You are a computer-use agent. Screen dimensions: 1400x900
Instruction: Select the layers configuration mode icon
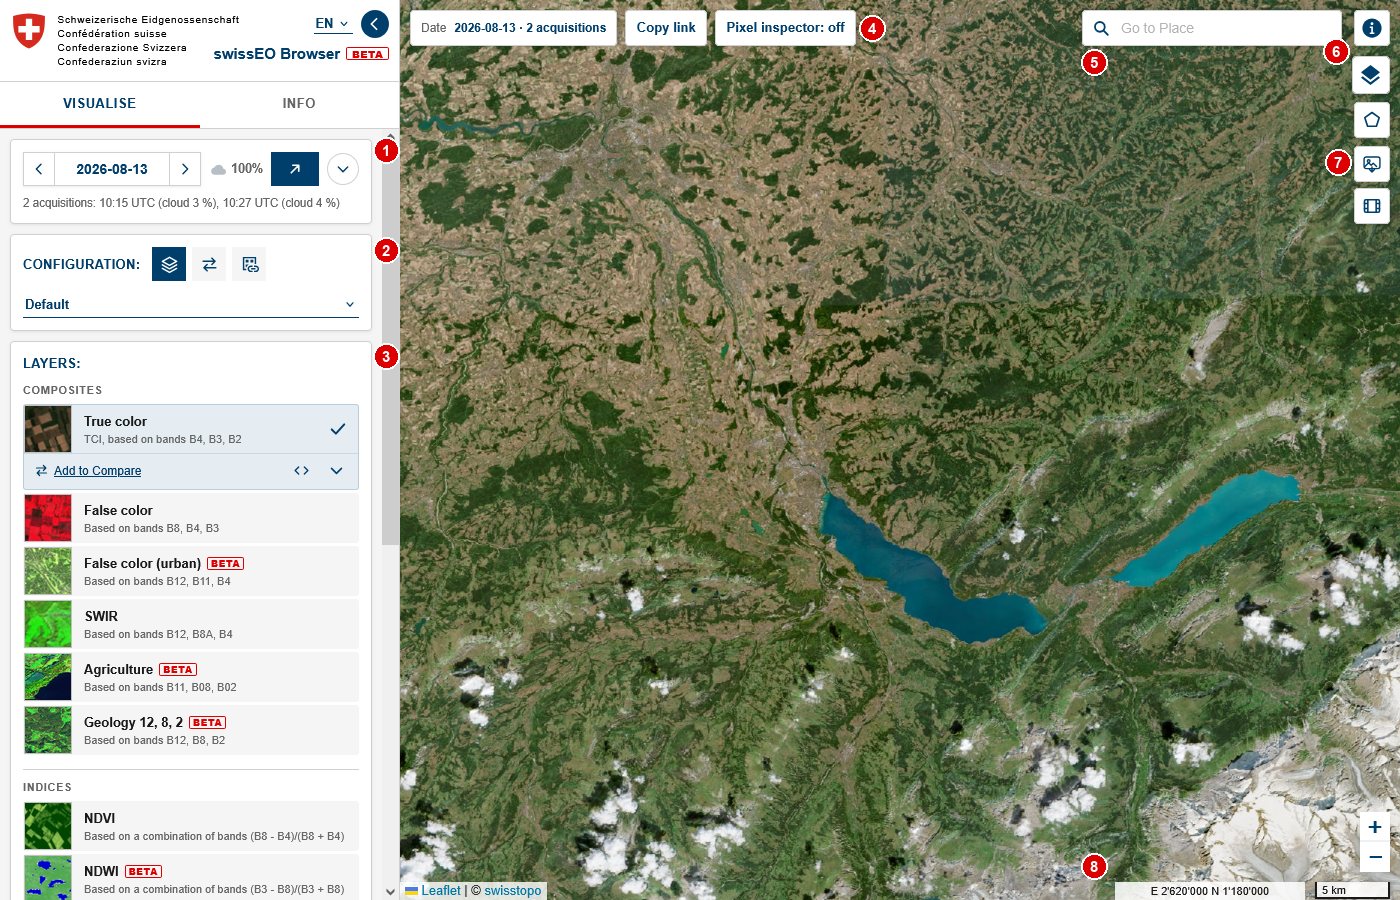click(x=169, y=264)
